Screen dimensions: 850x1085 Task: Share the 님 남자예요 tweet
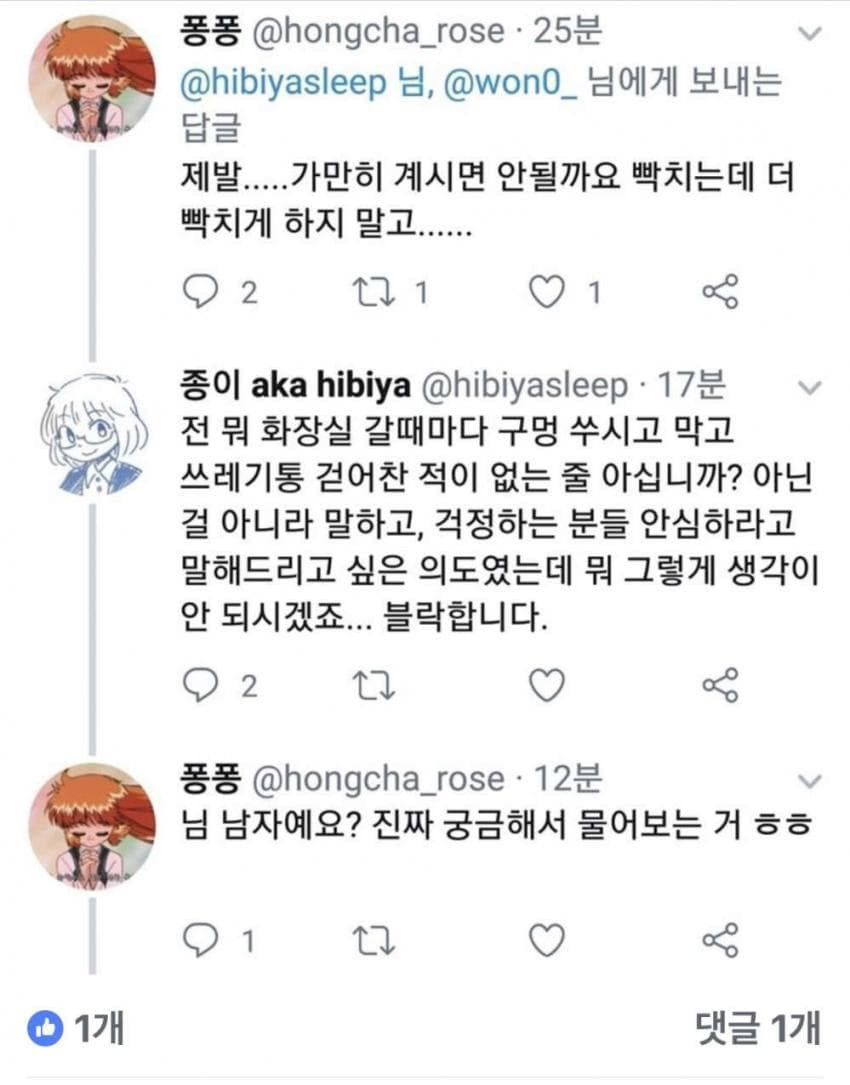coord(720,940)
